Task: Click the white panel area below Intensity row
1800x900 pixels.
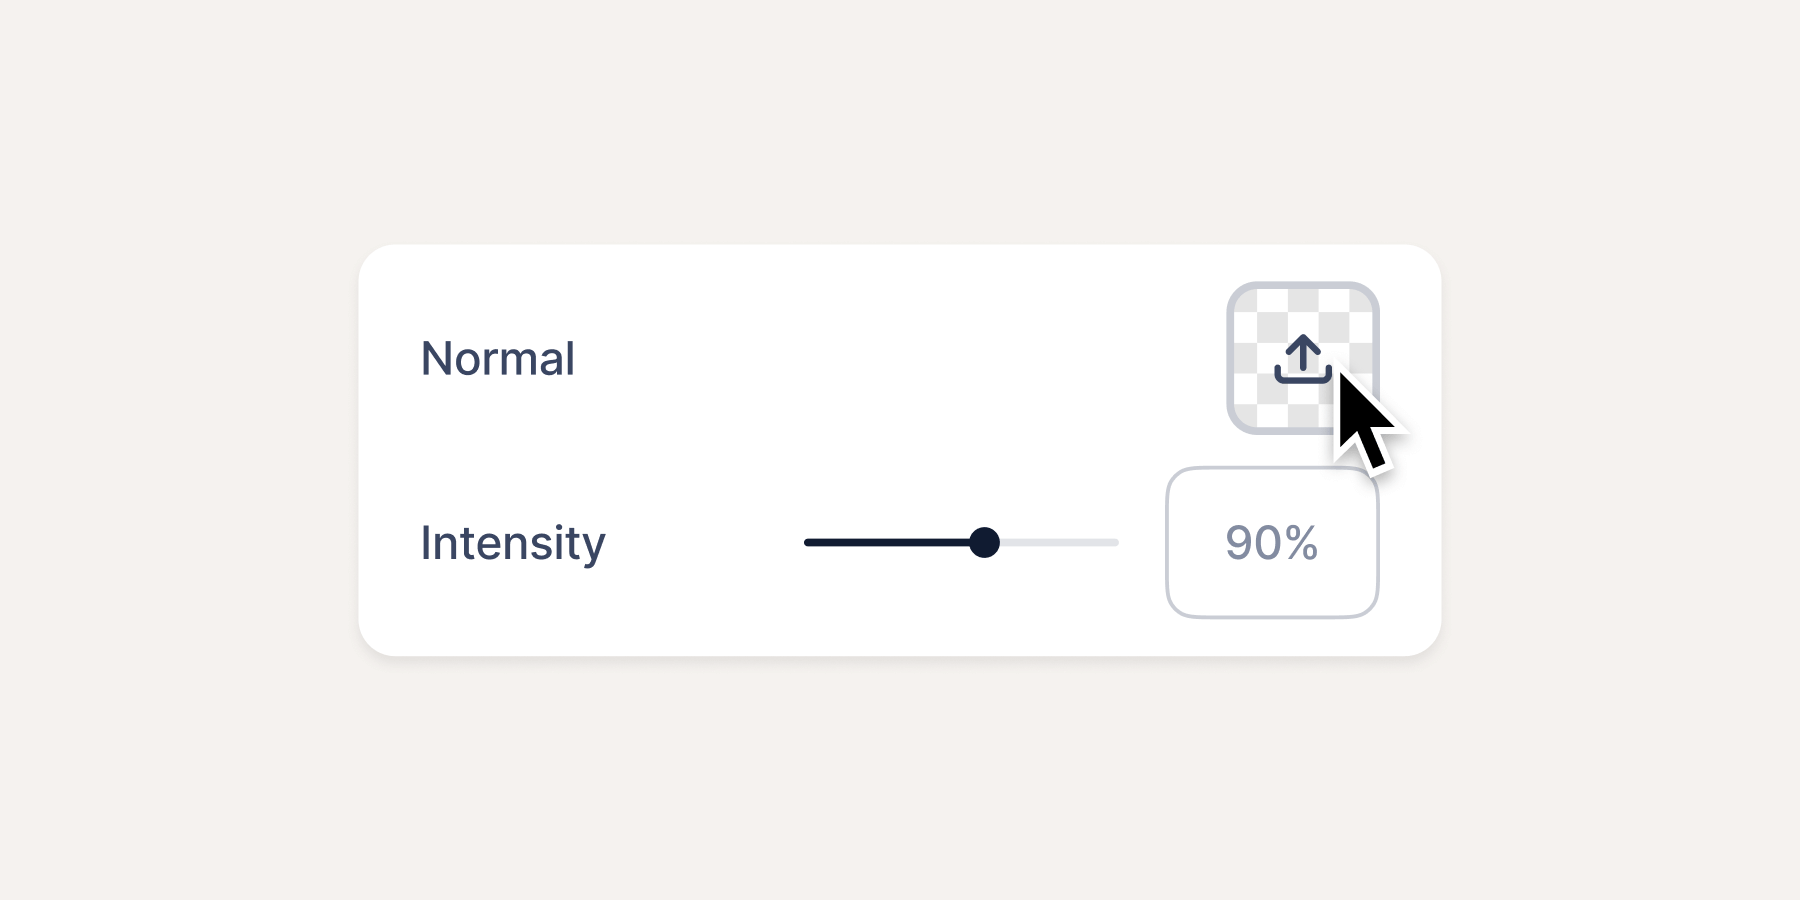Action: pyautogui.click(x=900, y=636)
